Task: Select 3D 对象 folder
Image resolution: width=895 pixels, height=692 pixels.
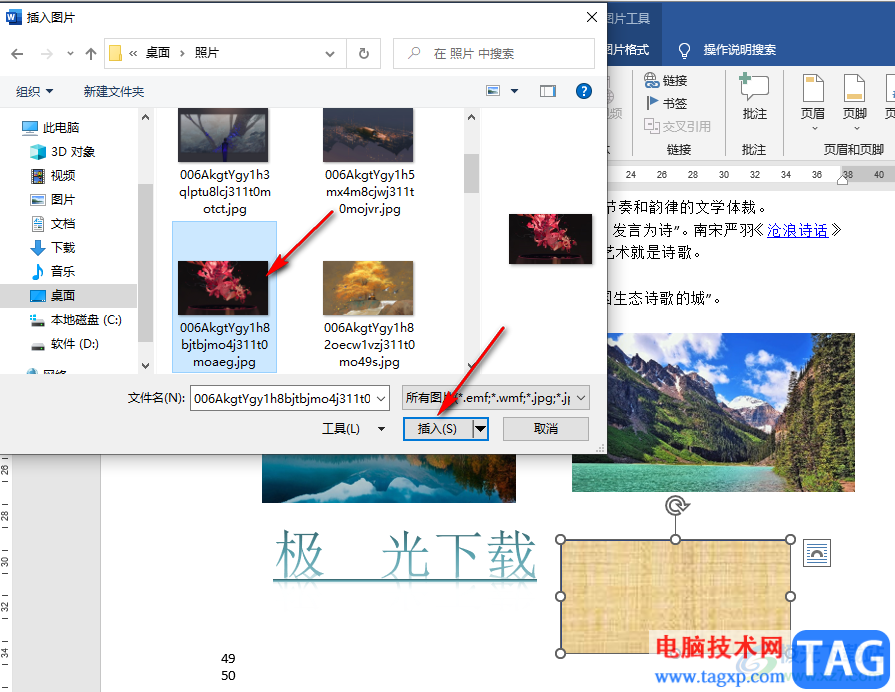Action: tap(62, 151)
